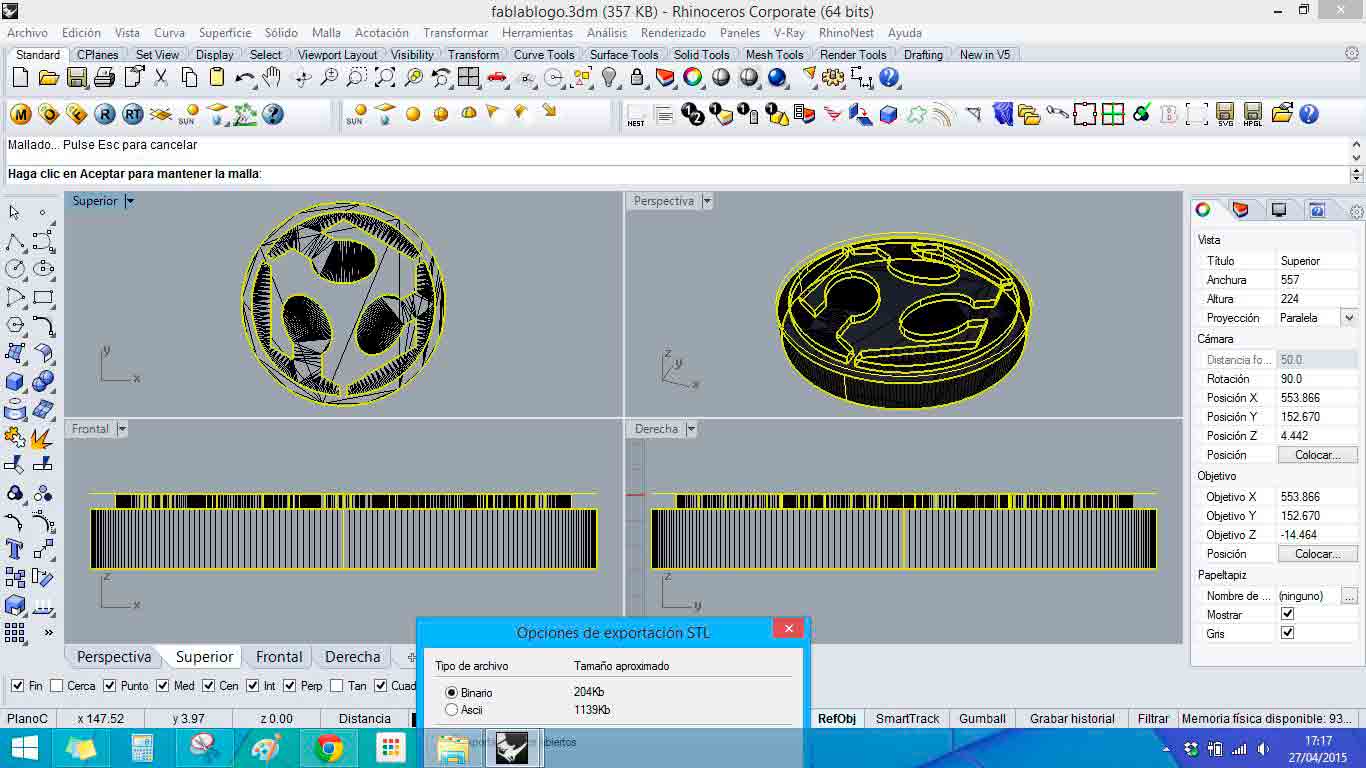Click the Undo arrow icon
This screenshot has height=768, width=1366.
(x=244, y=78)
